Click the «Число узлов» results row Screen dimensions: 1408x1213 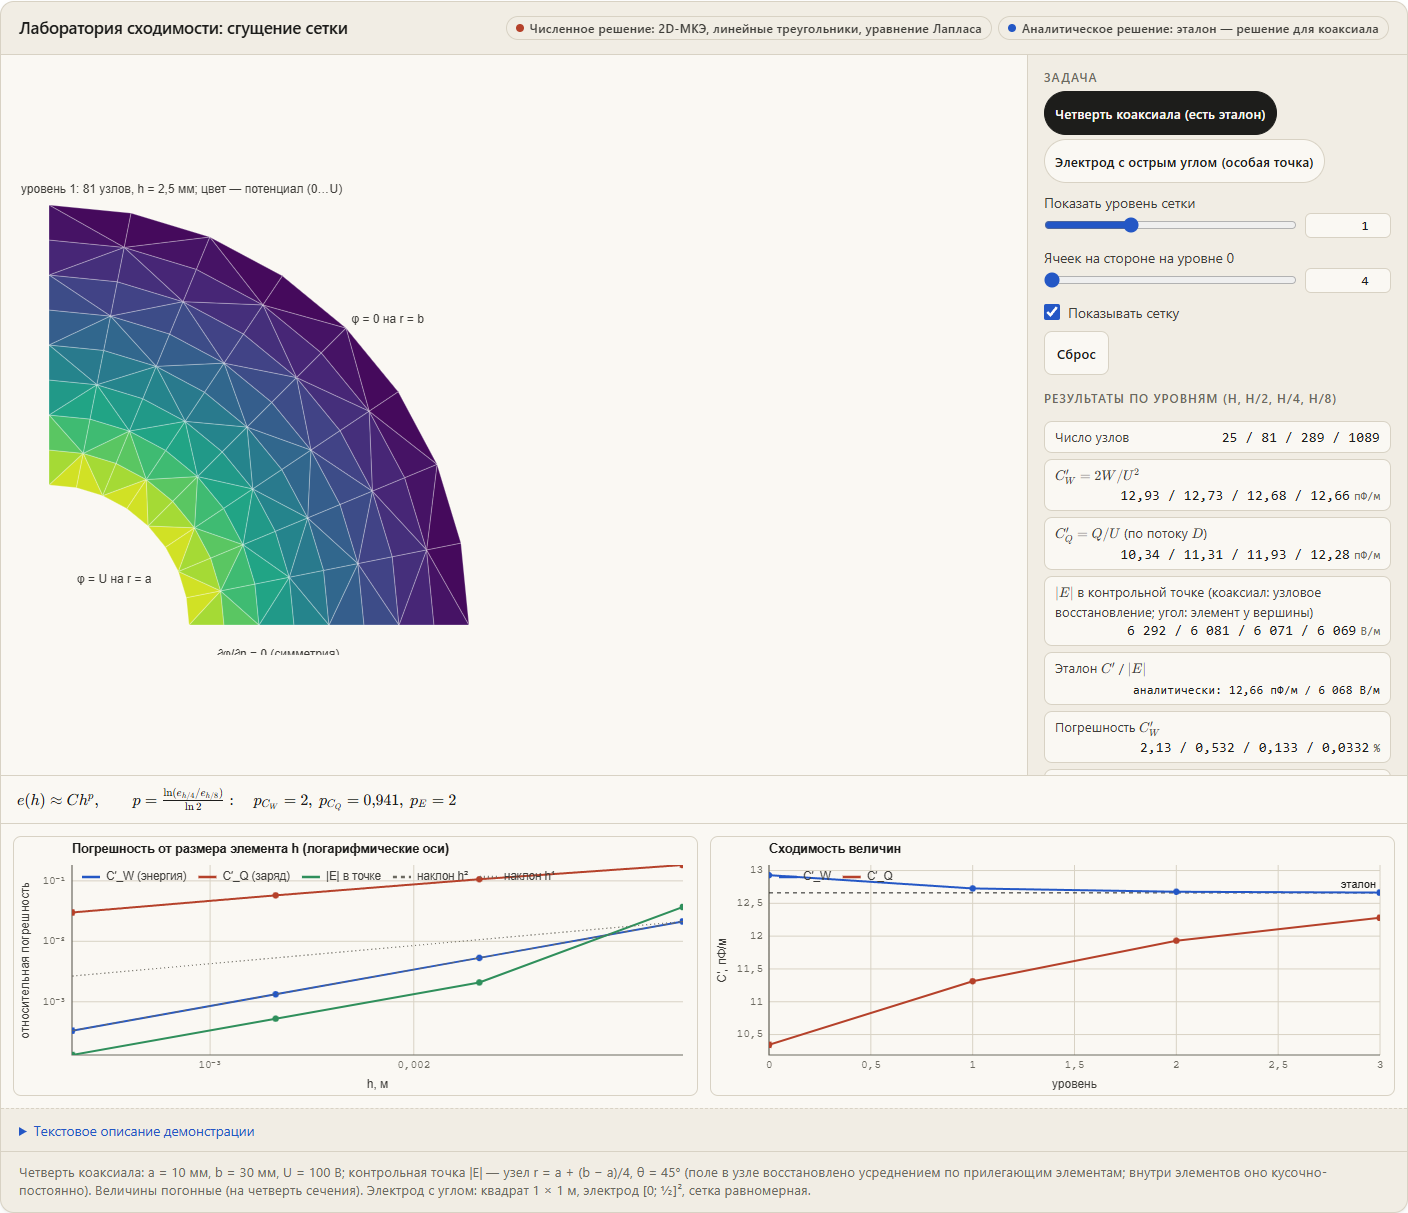(1217, 437)
